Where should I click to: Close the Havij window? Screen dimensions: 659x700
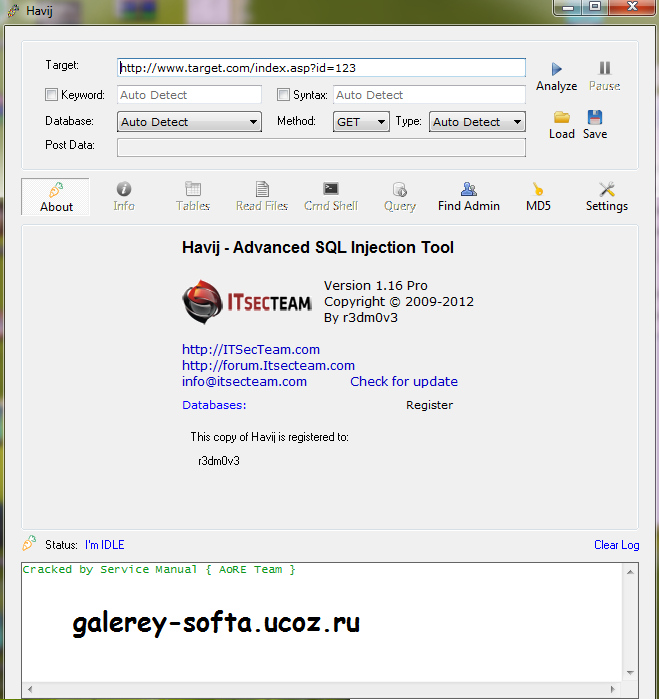(632, 7)
